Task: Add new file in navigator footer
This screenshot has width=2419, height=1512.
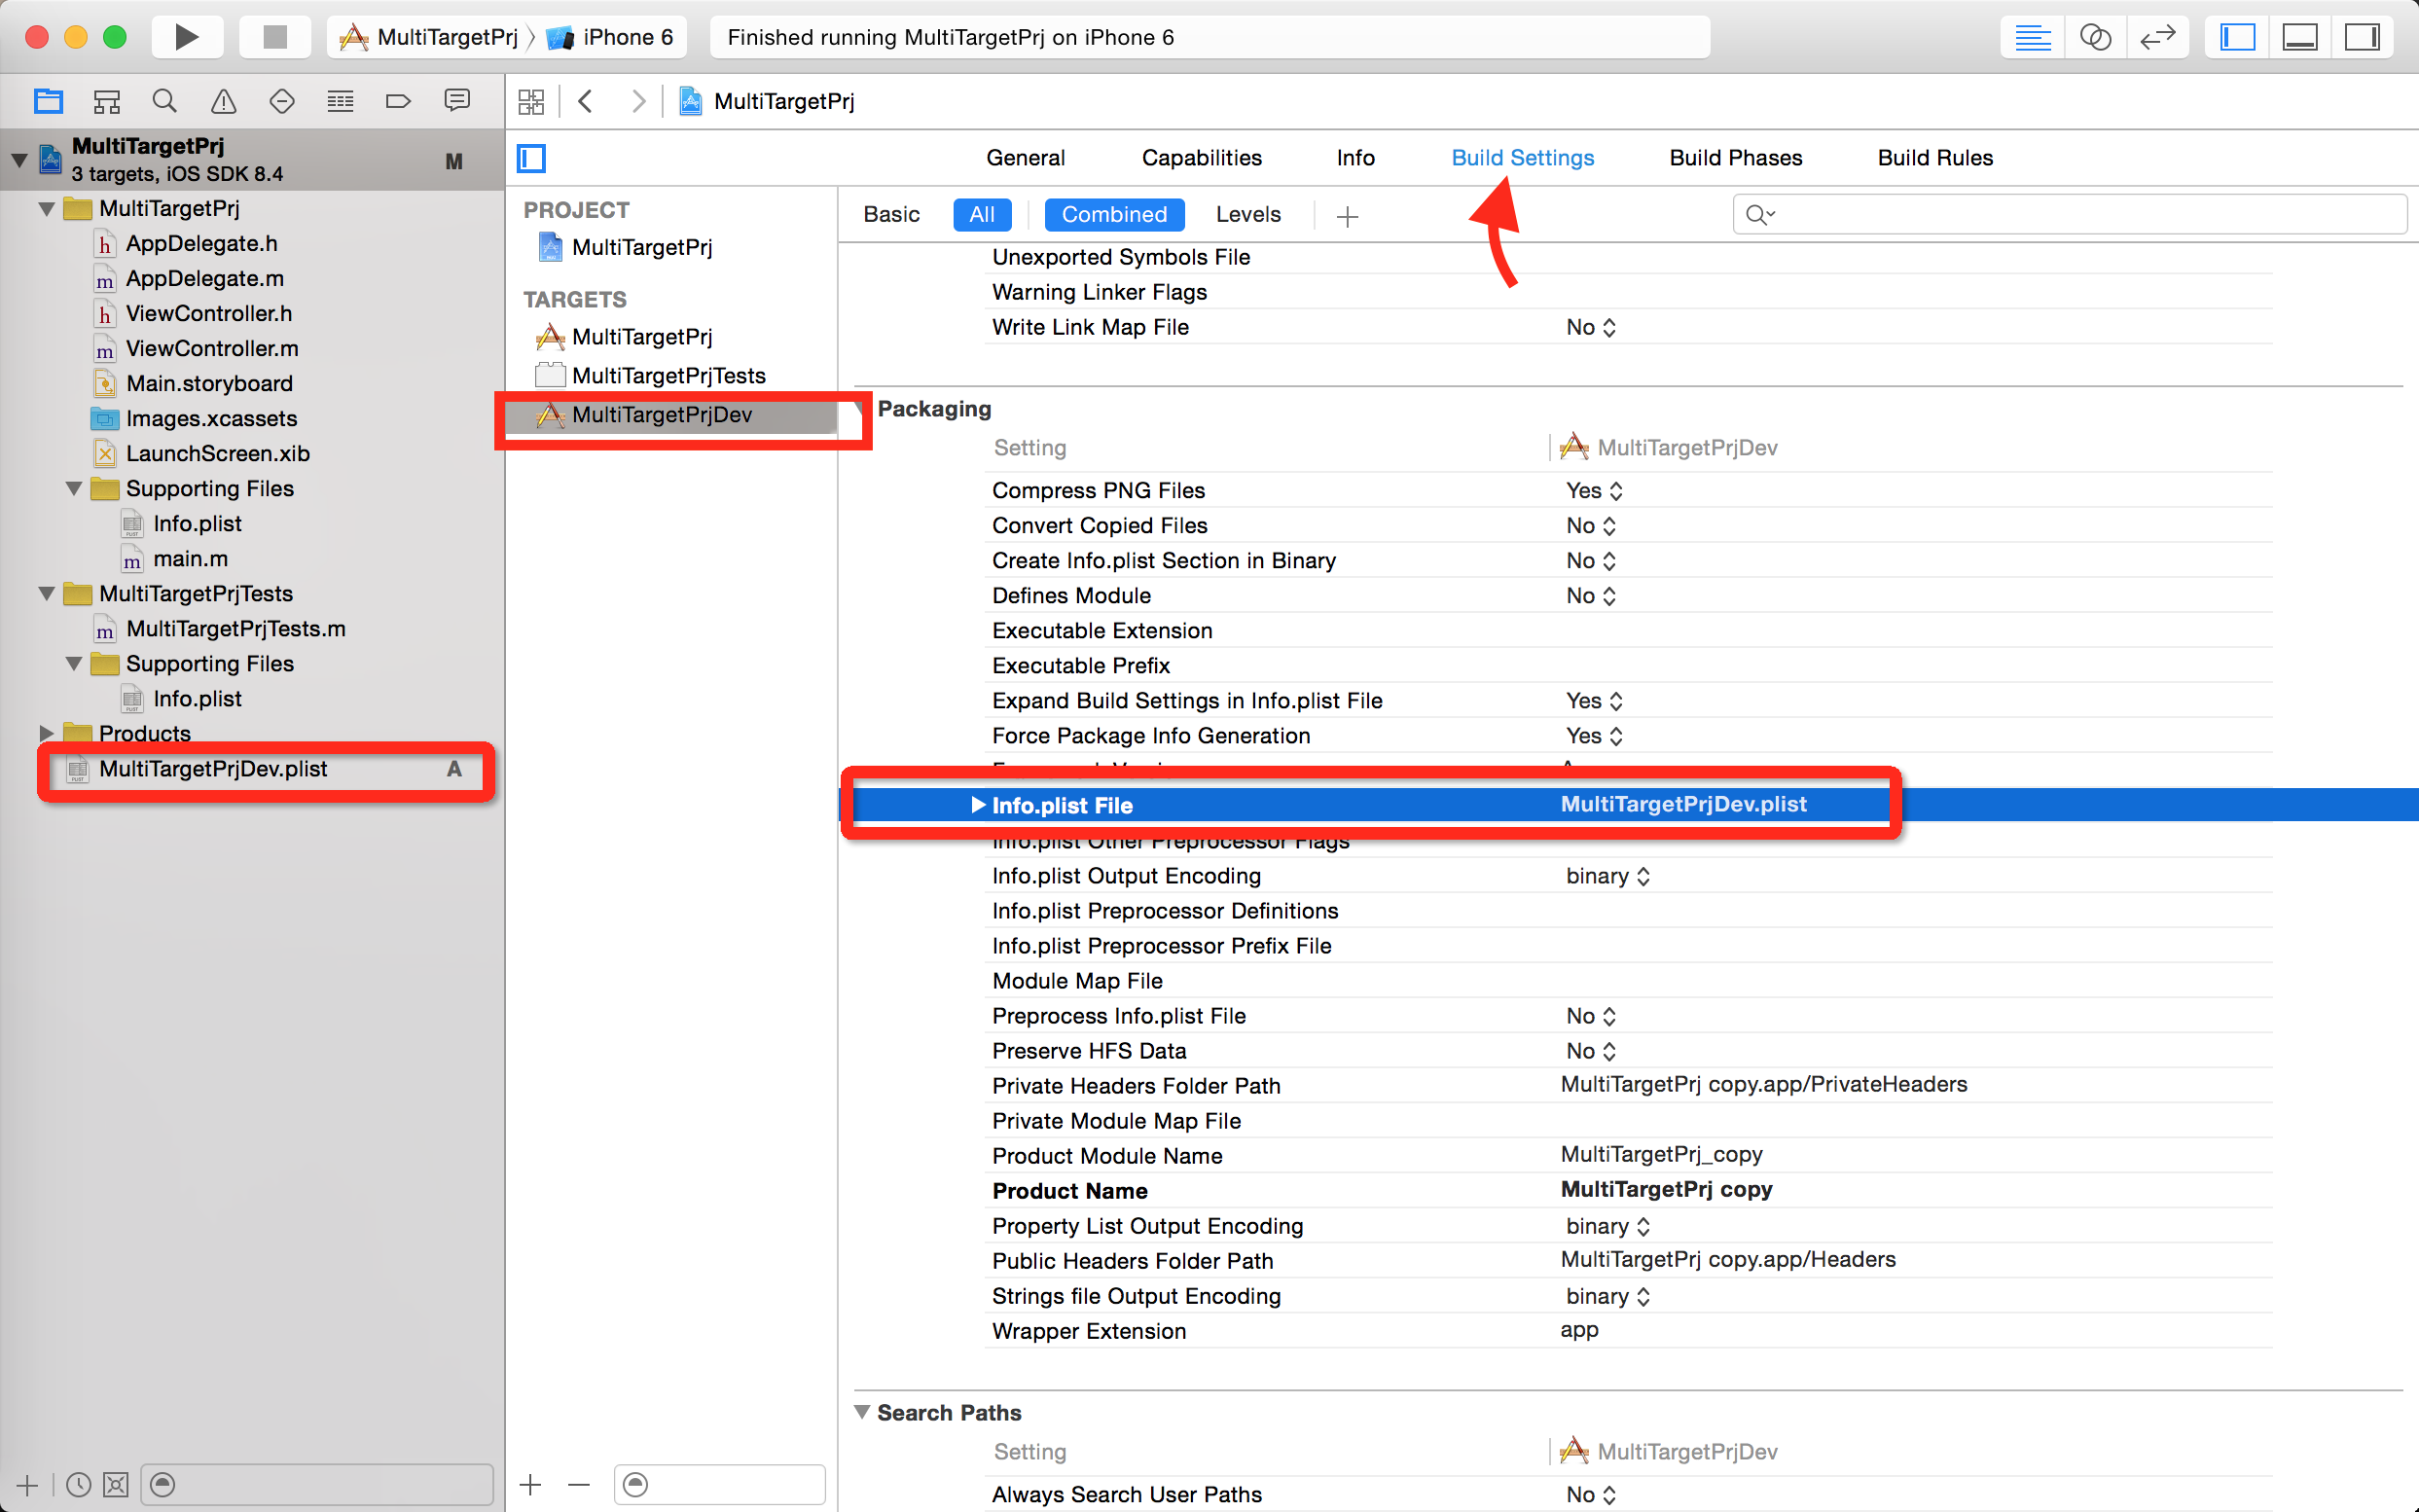Action: (27, 1485)
